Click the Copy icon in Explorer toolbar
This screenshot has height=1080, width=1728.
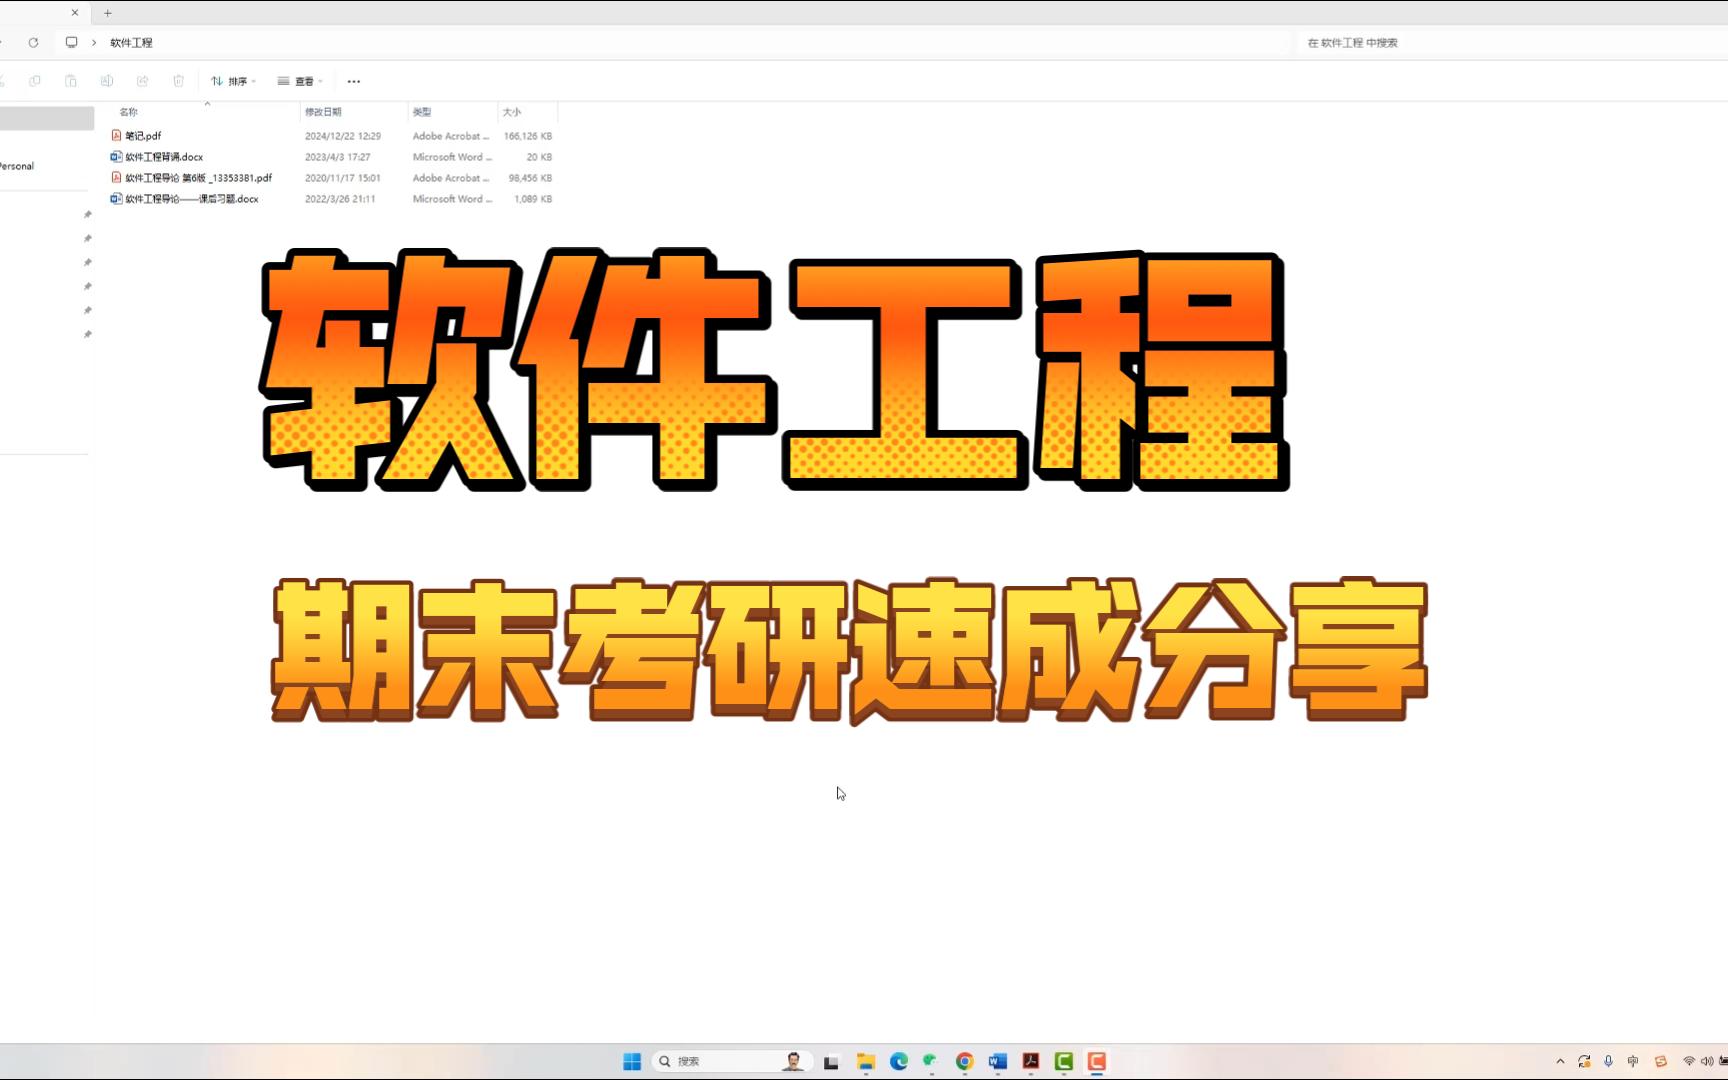[x=35, y=81]
